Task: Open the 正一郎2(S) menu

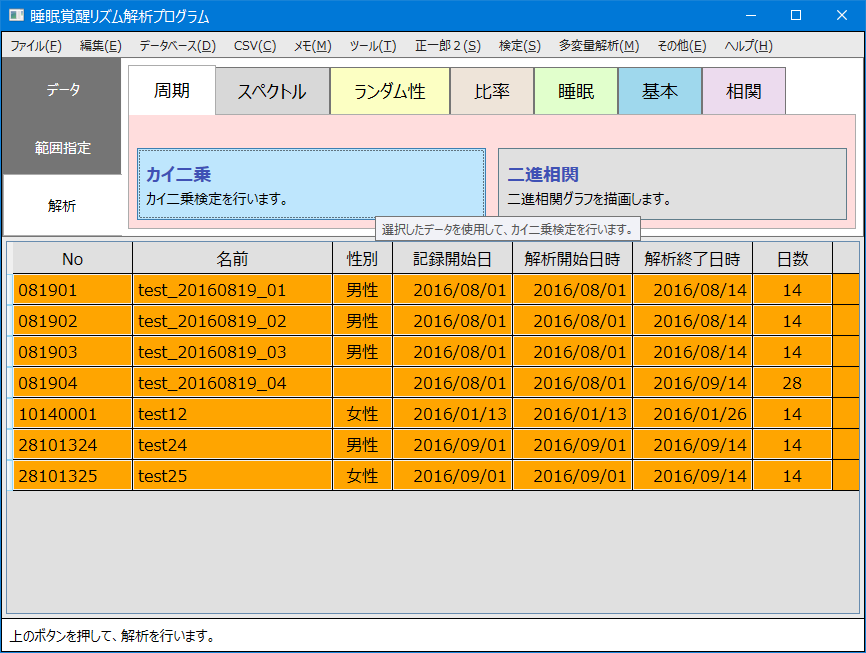Action: pos(448,46)
